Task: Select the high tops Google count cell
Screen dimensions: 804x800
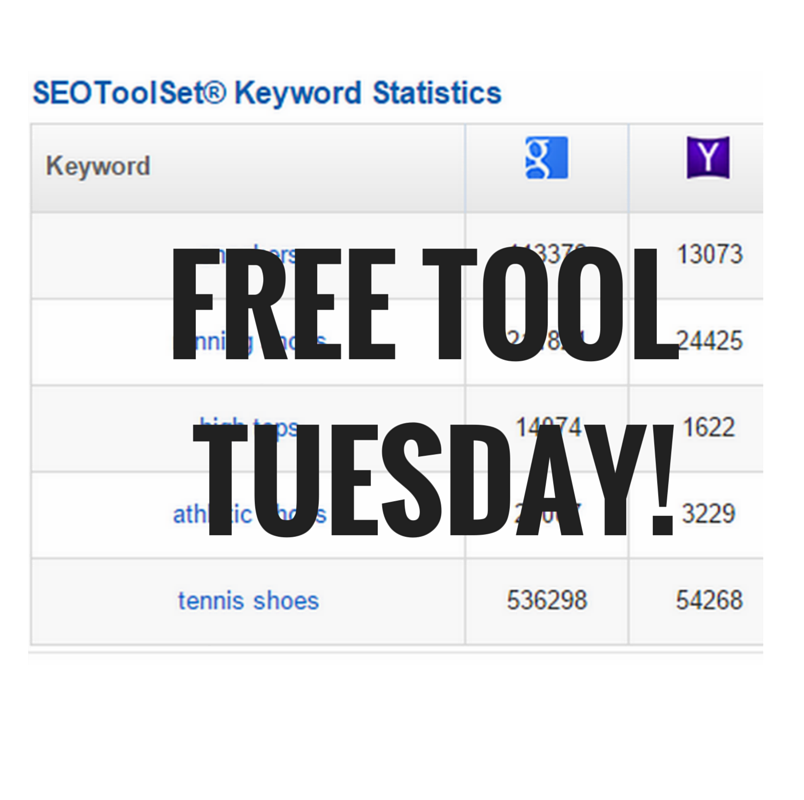Action: (548, 427)
